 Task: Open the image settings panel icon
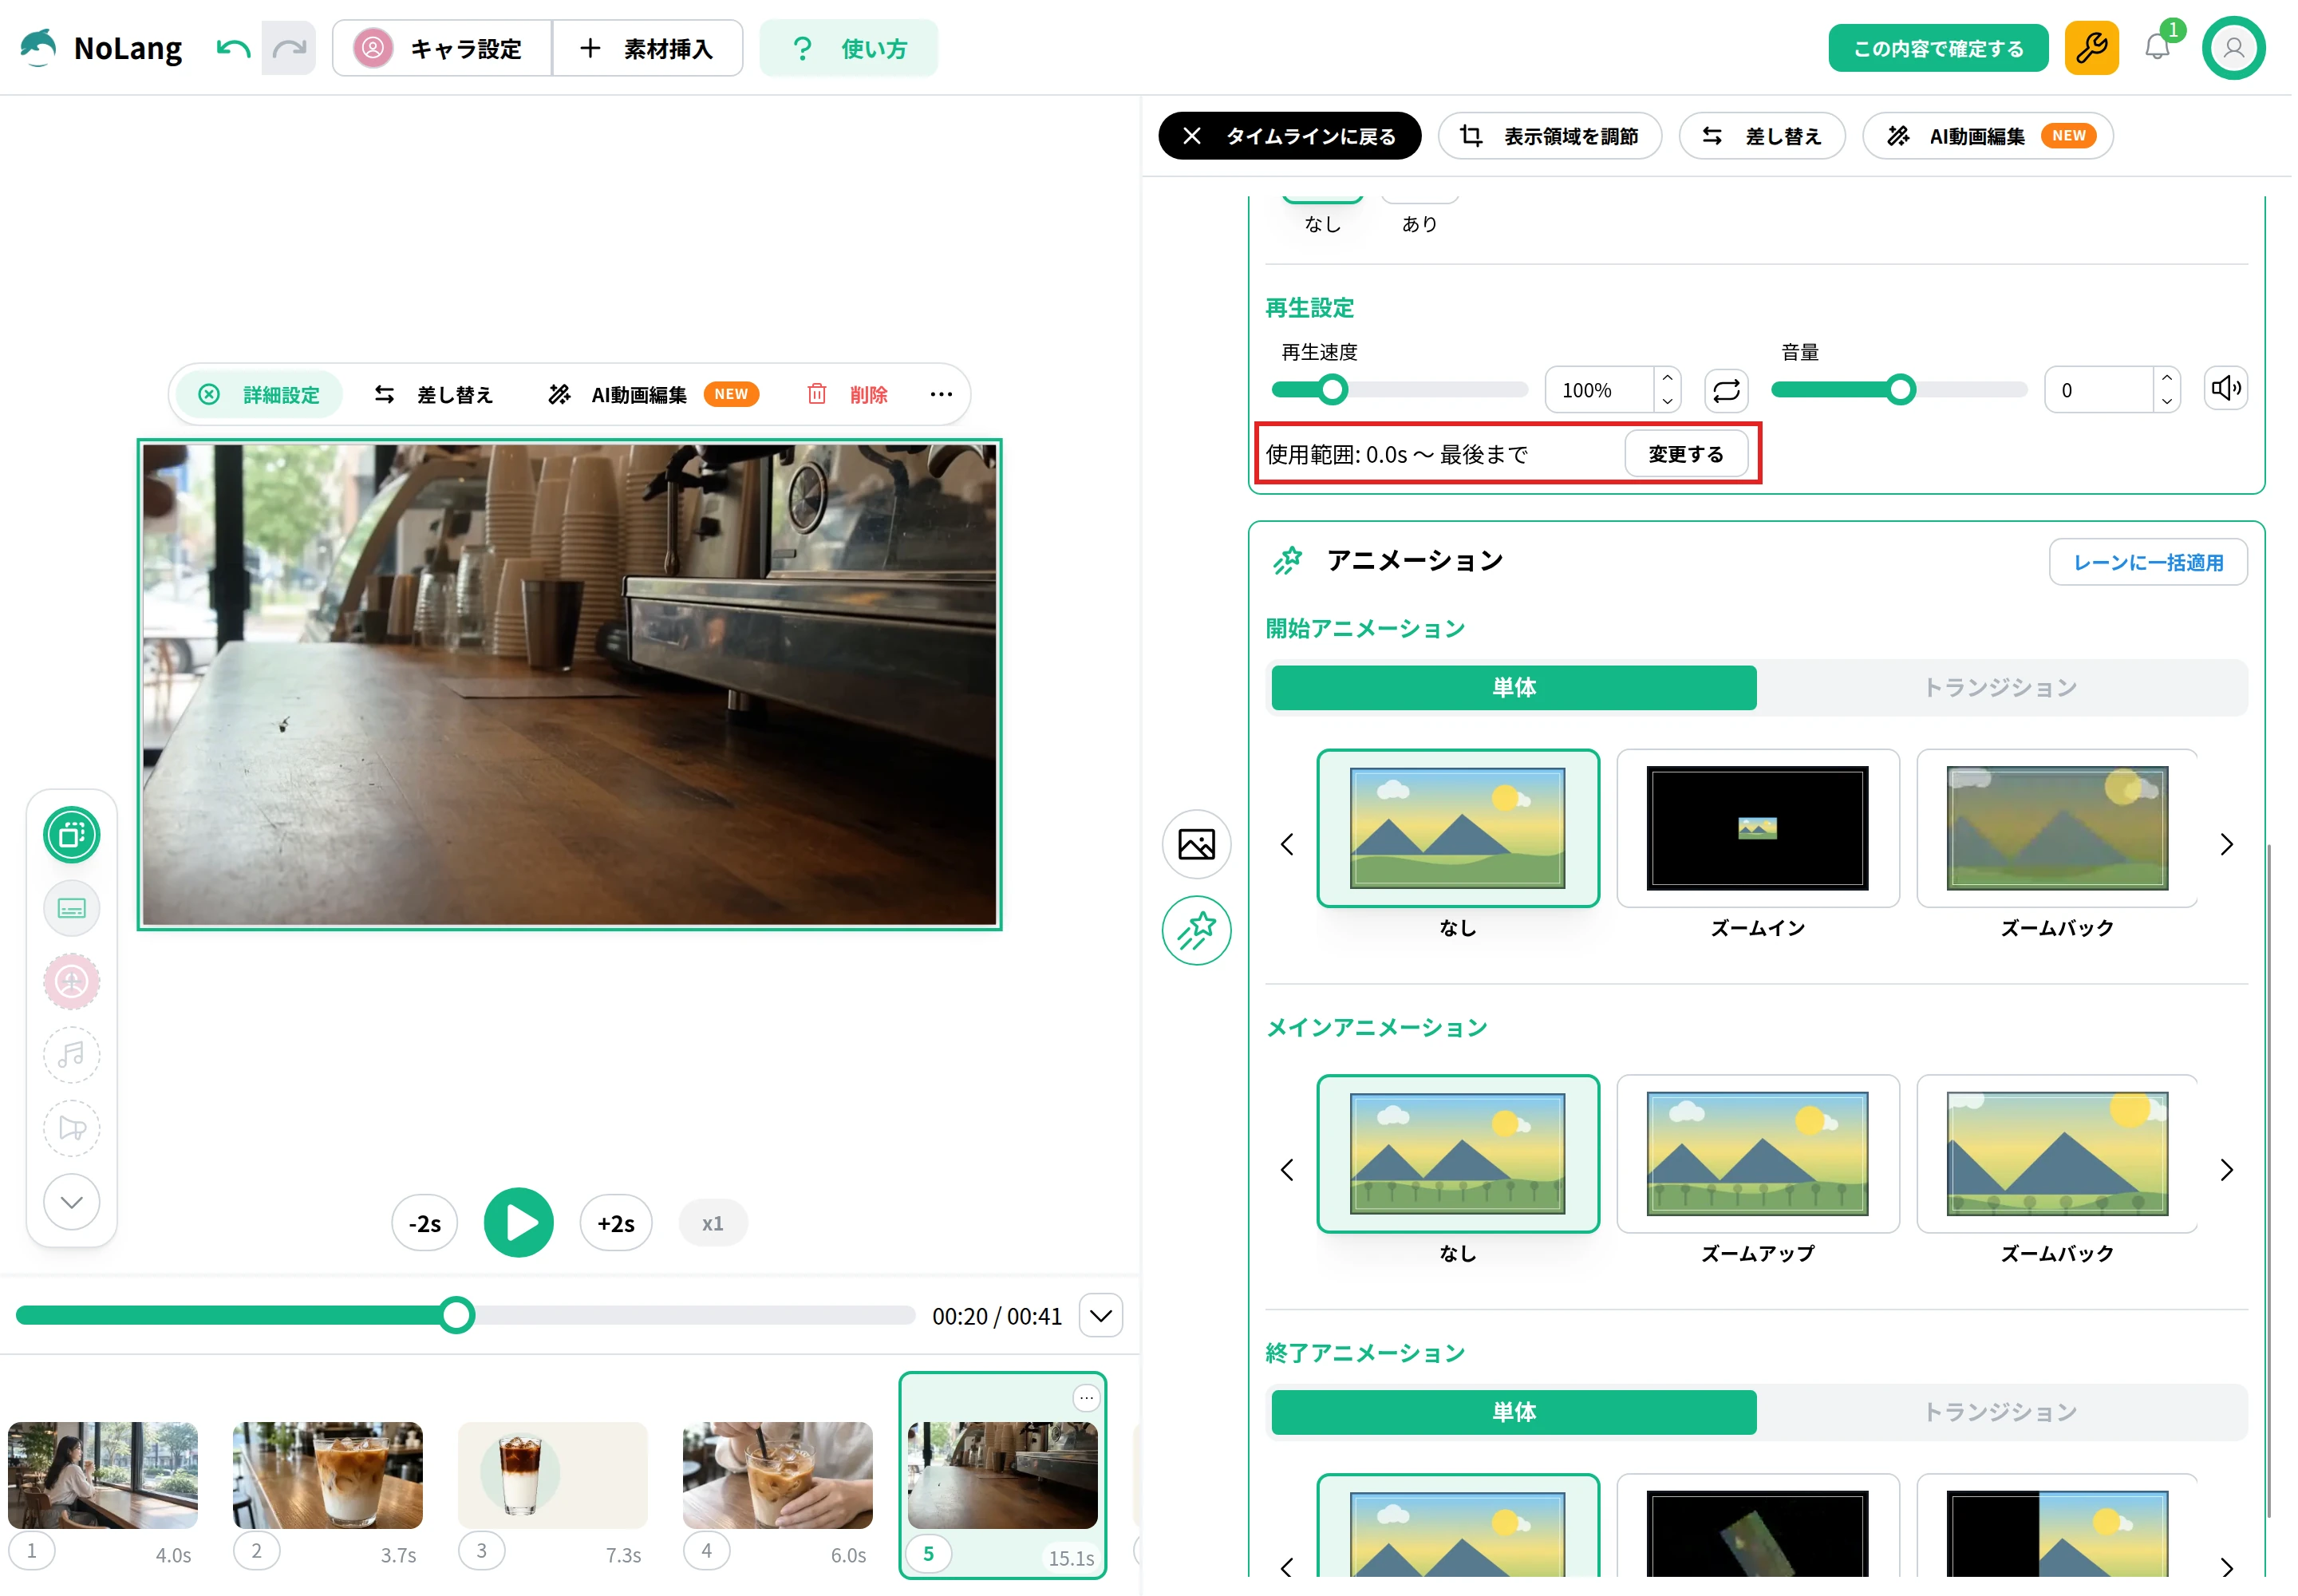(1196, 844)
